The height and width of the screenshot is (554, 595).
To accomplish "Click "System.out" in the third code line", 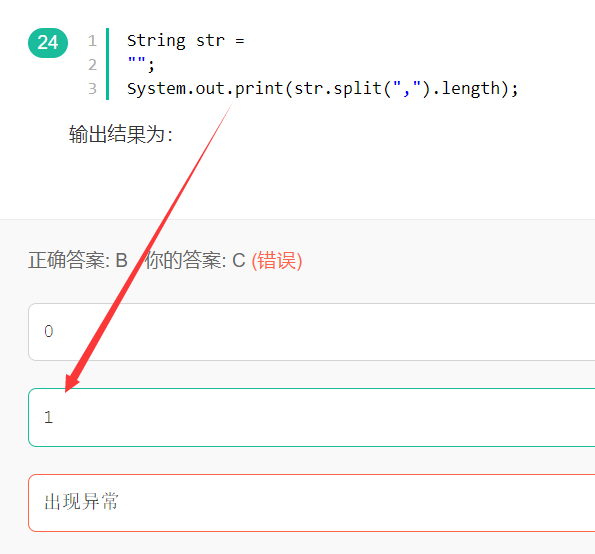I will (x=176, y=88).
